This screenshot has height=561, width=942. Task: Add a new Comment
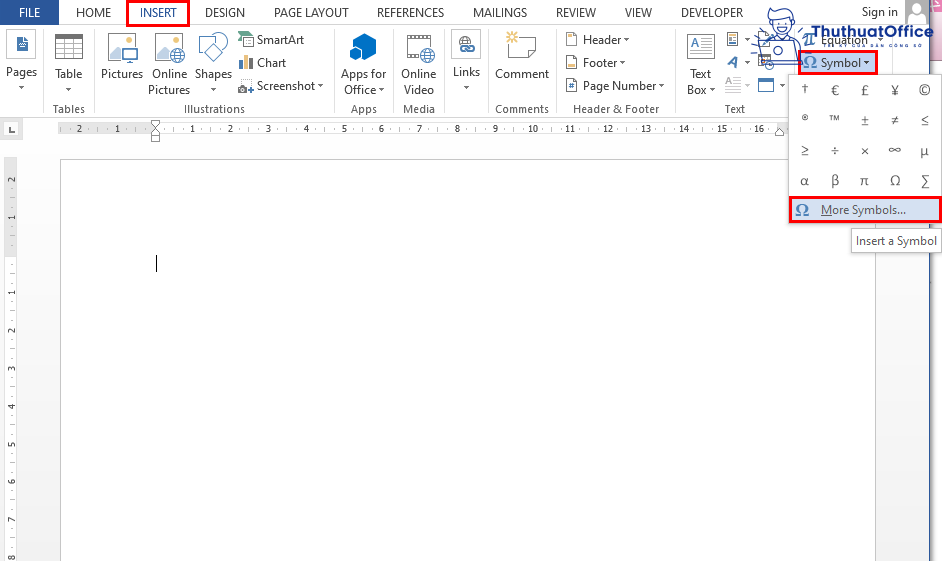point(521,58)
